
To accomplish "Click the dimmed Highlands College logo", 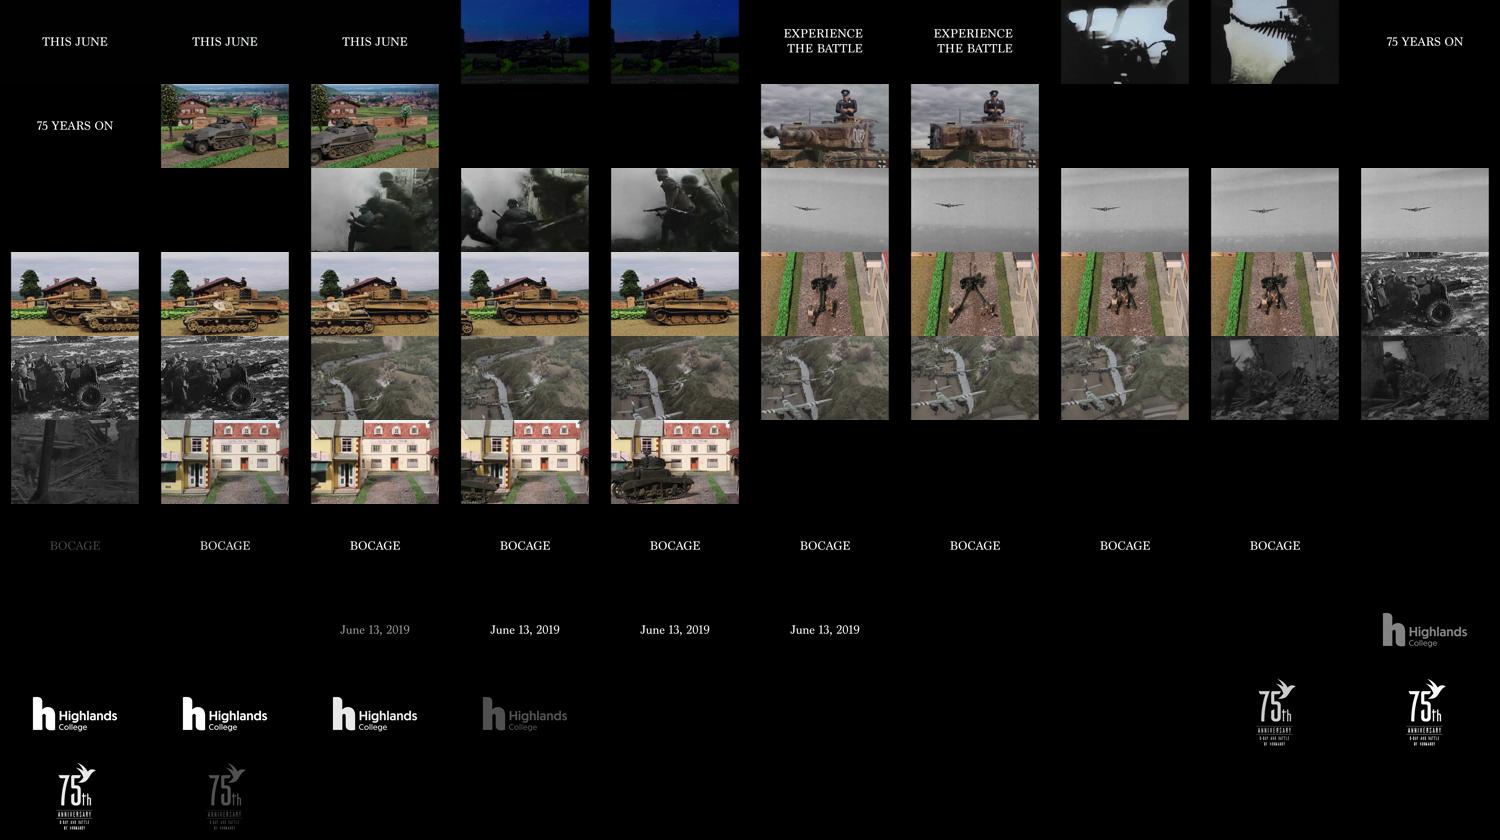I will pyautogui.click(x=524, y=715).
